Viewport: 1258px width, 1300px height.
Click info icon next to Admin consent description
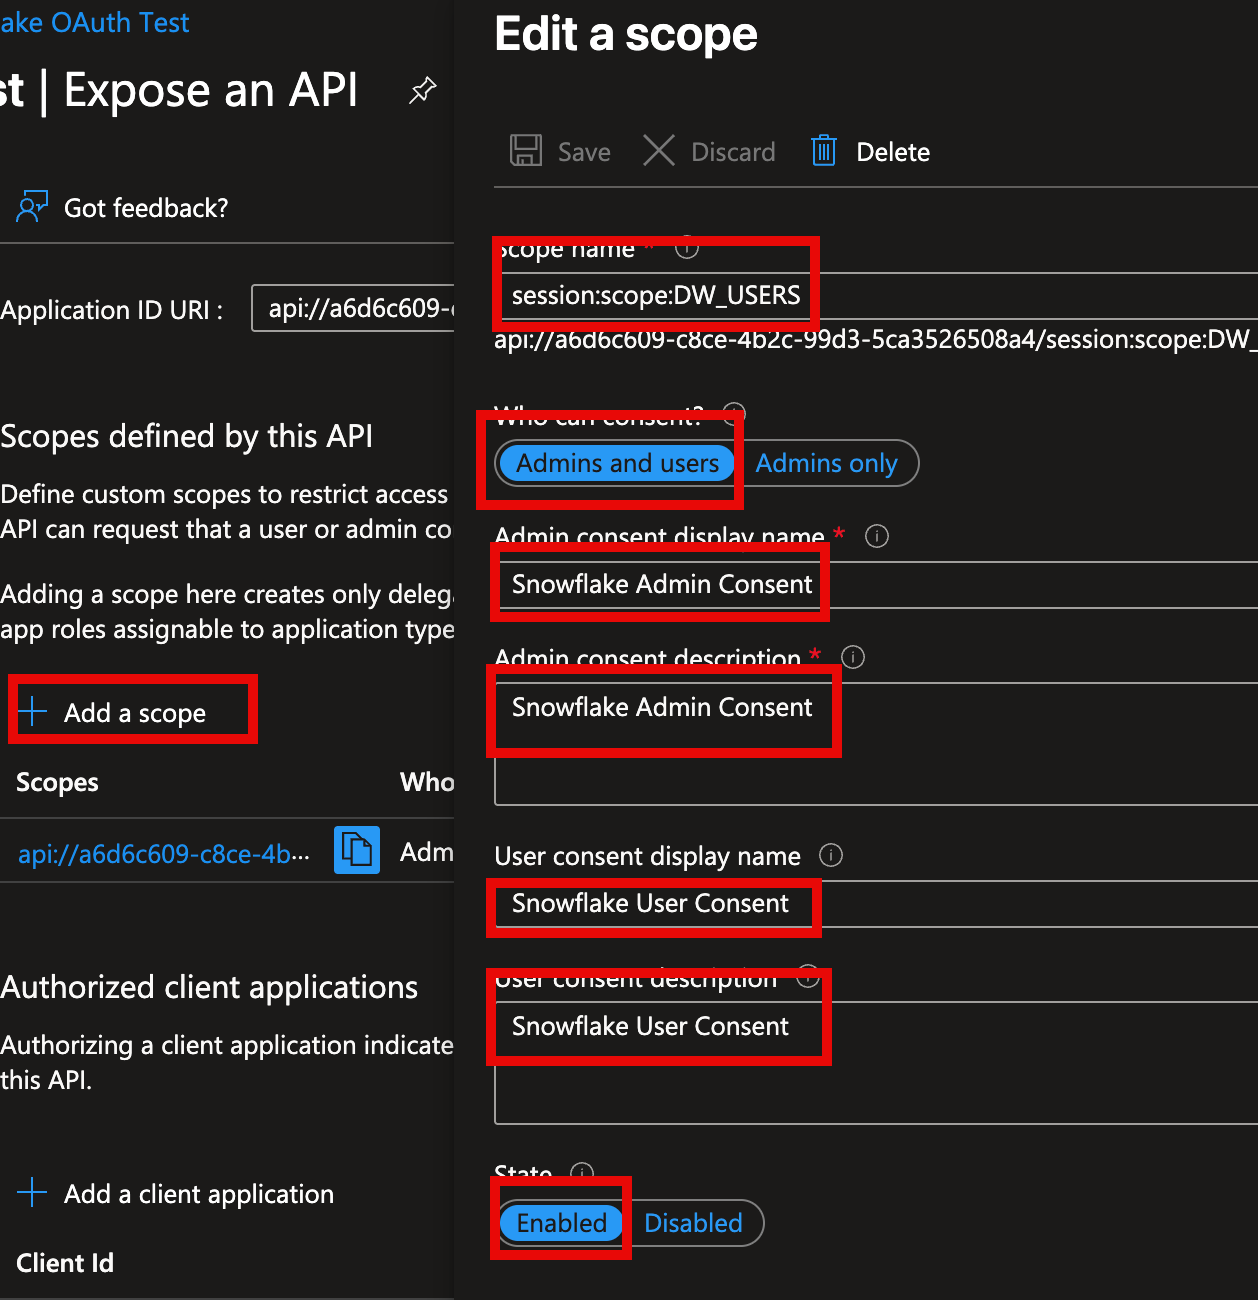coord(852,657)
